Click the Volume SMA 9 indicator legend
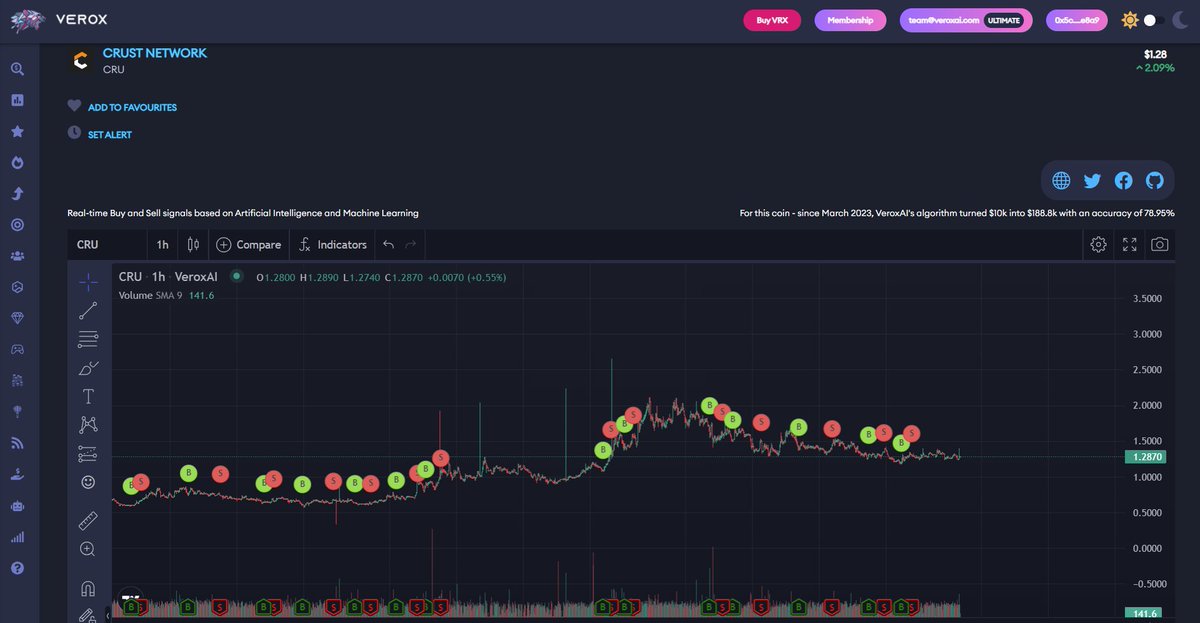The height and width of the screenshot is (623, 1200). click(167, 296)
